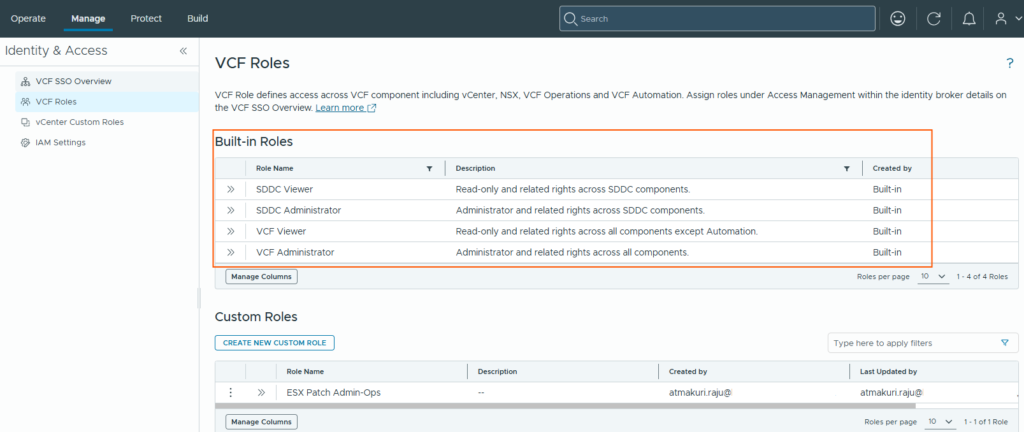The width and height of the screenshot is (1024, 432).
Task: Click the built-in Description column header
Action: 475,168
